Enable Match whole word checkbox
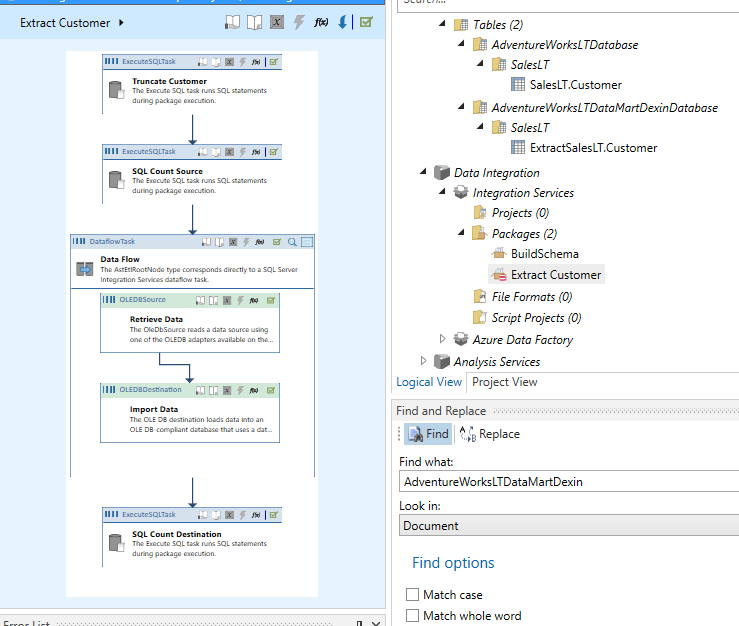Image resolution: width=739 pixels, height=626 pixels. (x=412, y=615)
